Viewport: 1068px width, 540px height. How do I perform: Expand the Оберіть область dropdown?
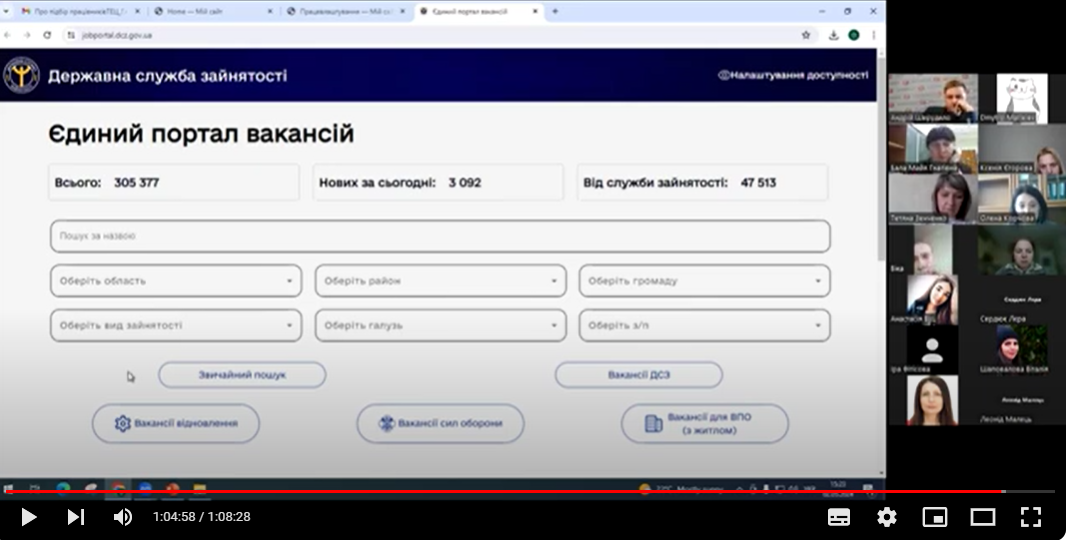(176, 281)
